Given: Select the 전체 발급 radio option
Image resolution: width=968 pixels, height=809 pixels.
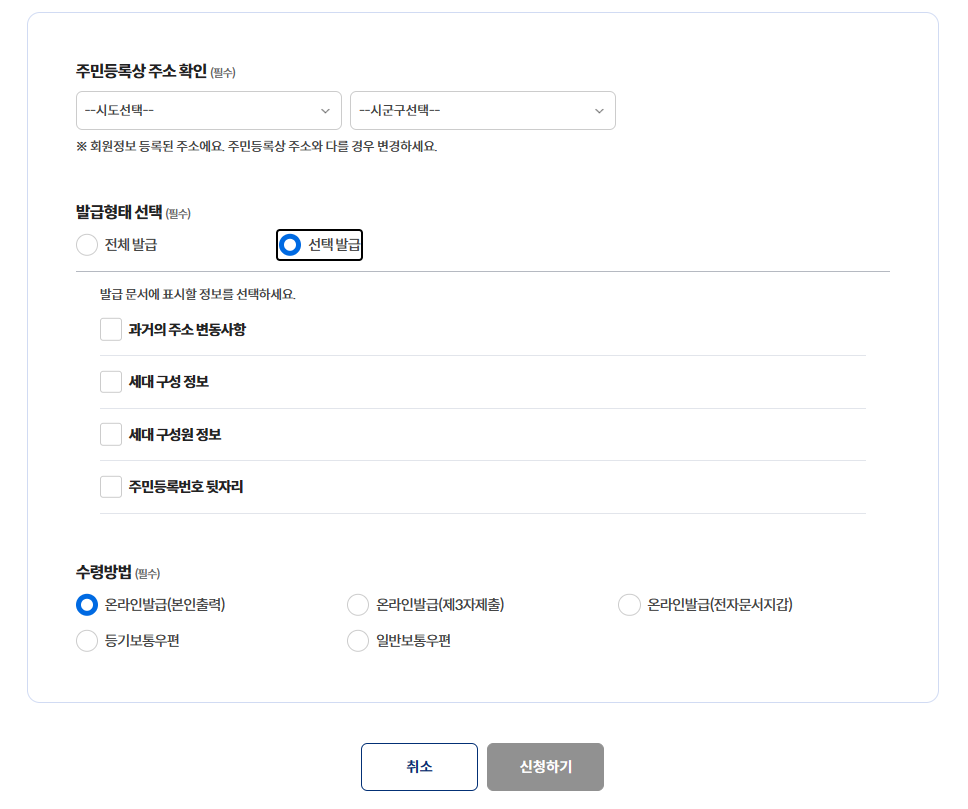Looking at the screenshot, I should tap(87, 245).
